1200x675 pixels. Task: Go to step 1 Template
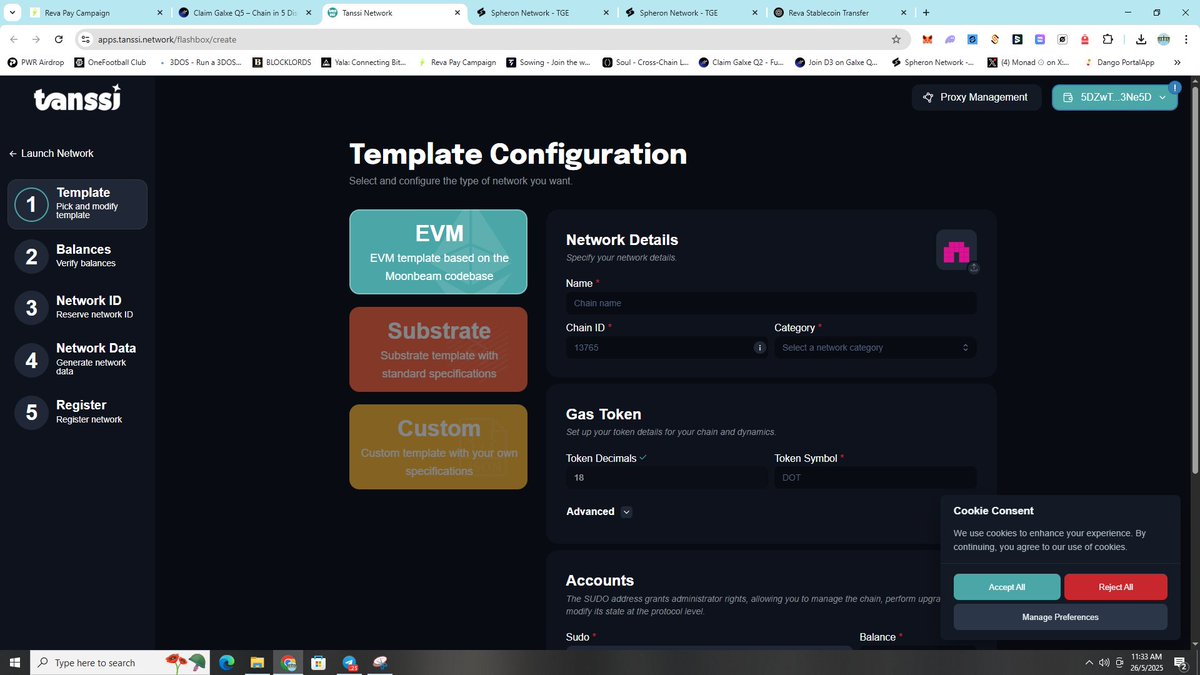coord(78,204)
